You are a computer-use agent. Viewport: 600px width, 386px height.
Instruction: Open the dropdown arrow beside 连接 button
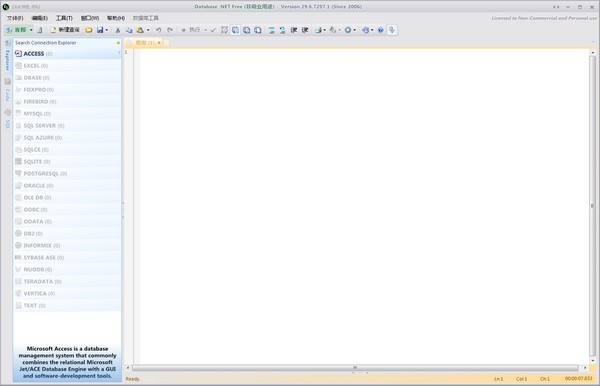pos(31,30)
